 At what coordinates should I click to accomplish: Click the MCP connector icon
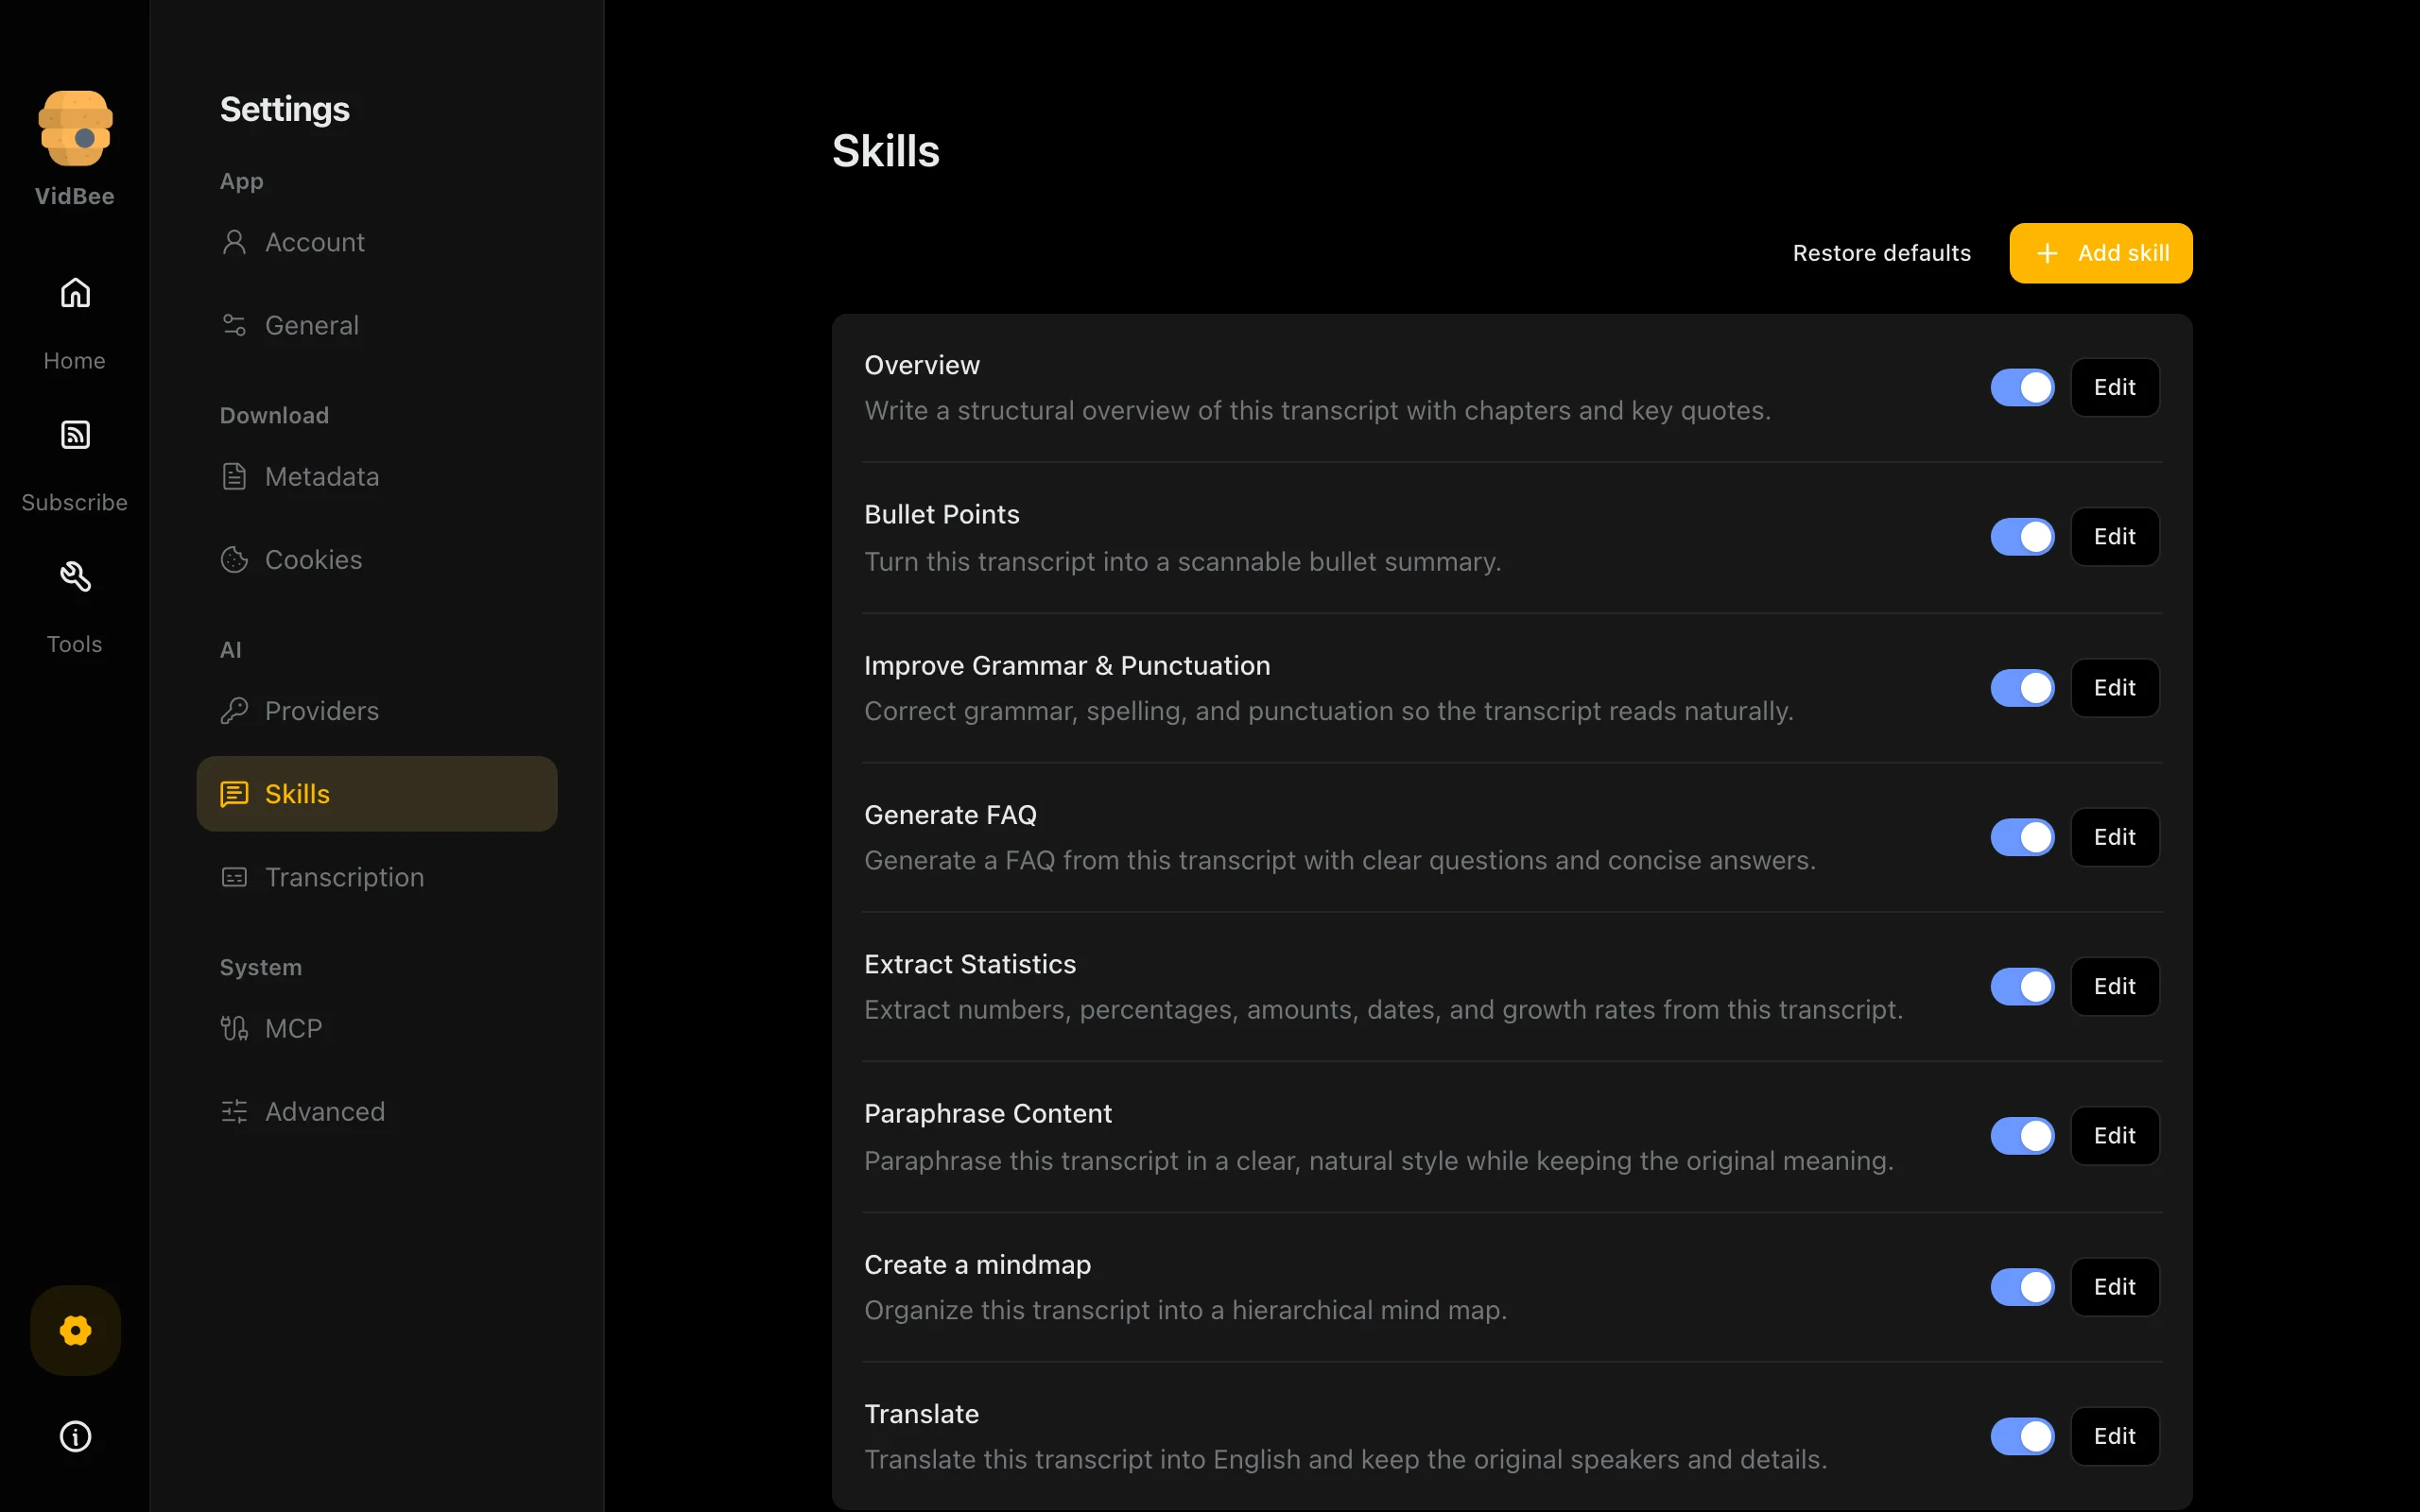pos(234,1028)
